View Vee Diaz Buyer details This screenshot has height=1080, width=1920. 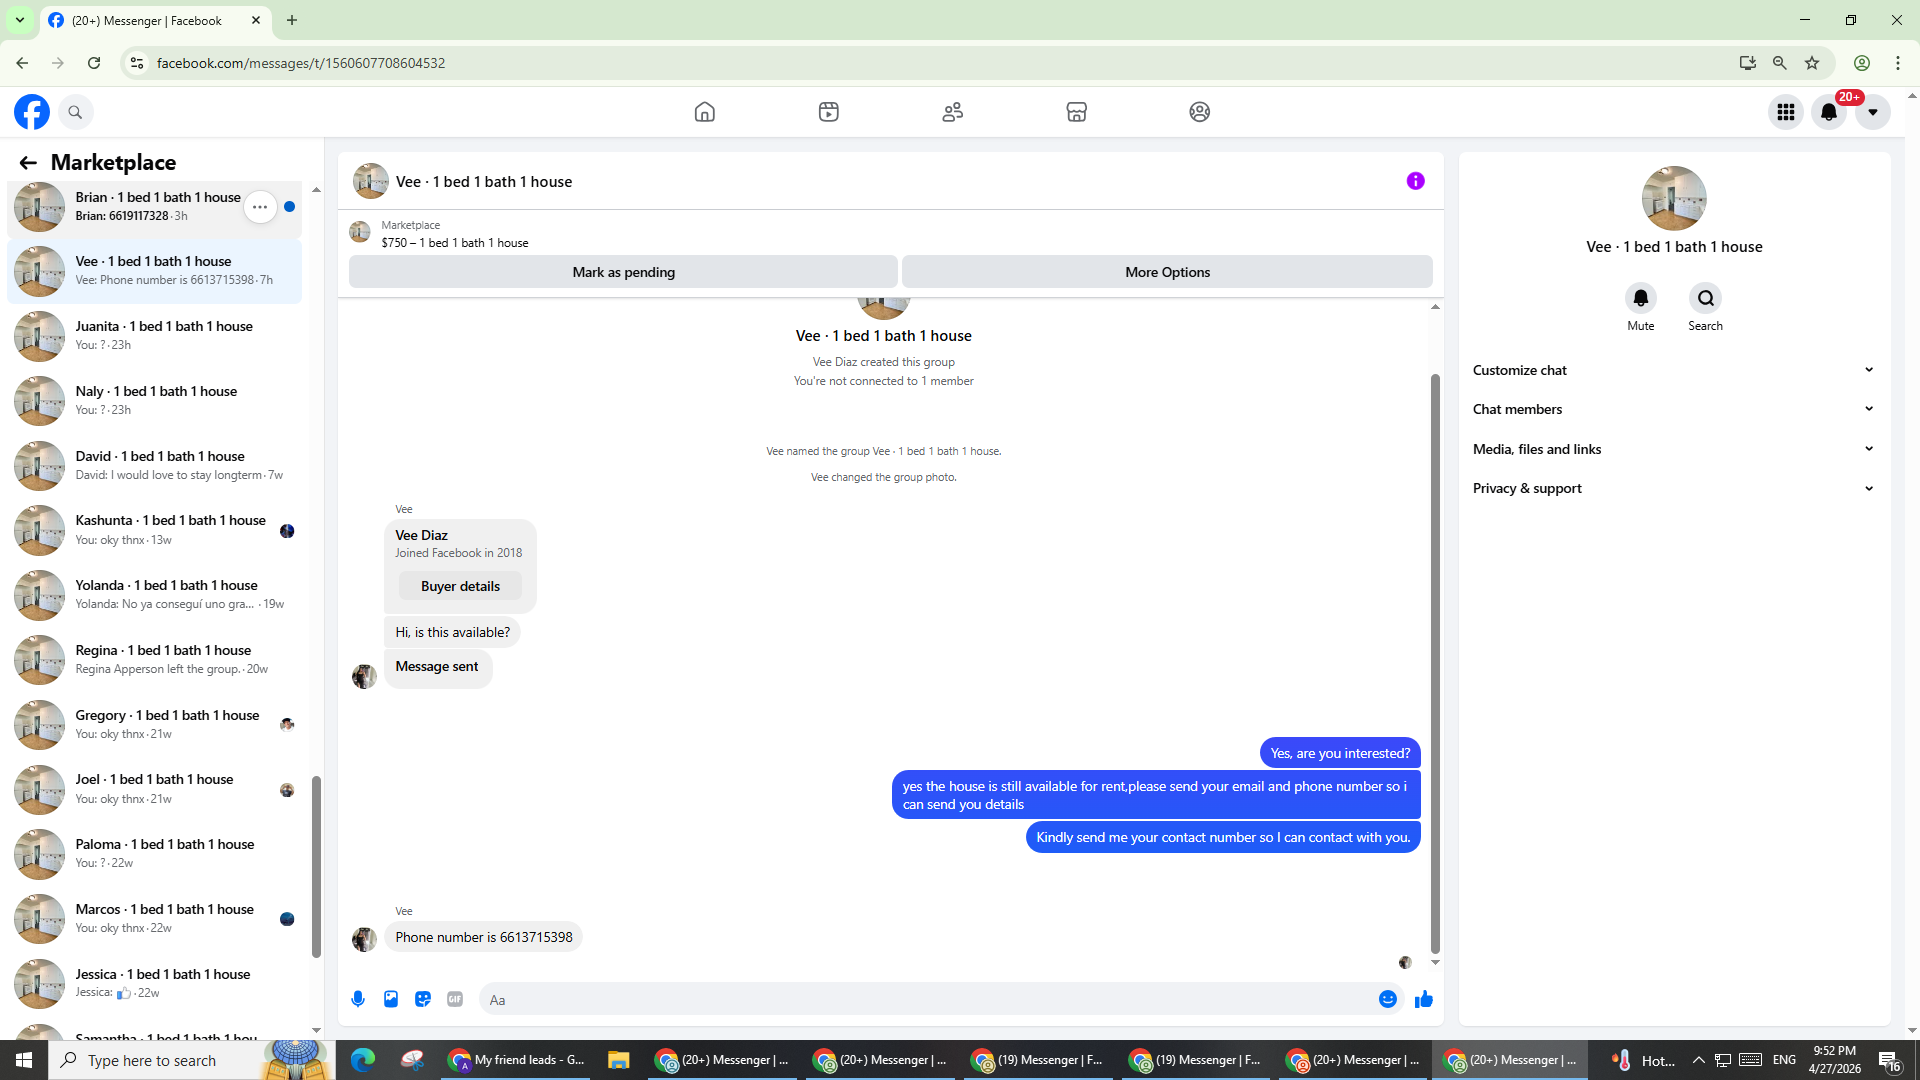pyautogui.click(x=460, y=586)
